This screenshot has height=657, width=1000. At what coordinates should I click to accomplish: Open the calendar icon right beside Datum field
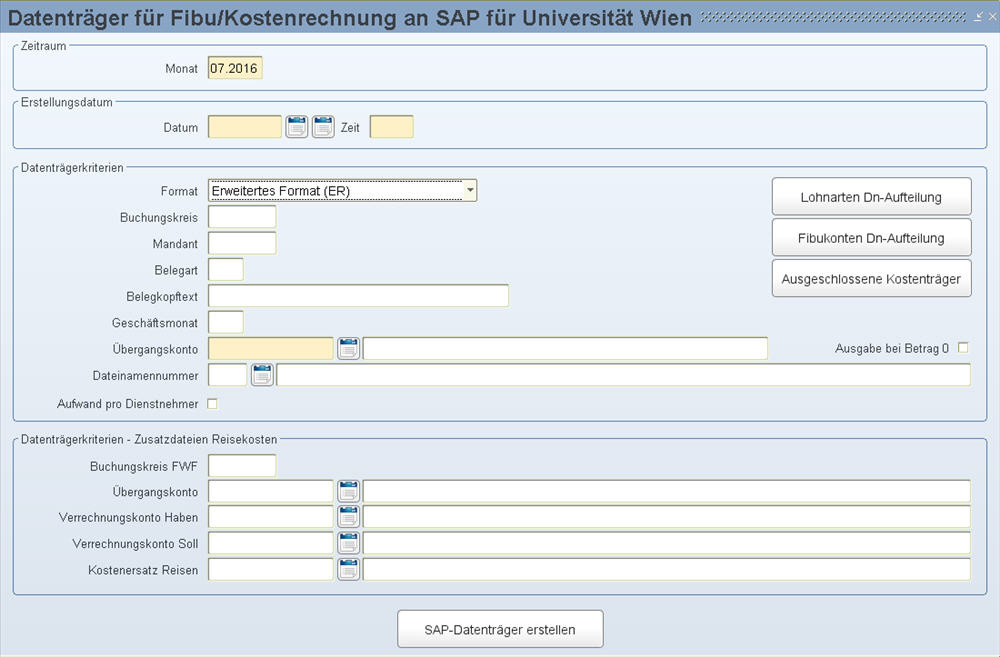[297, 126]
